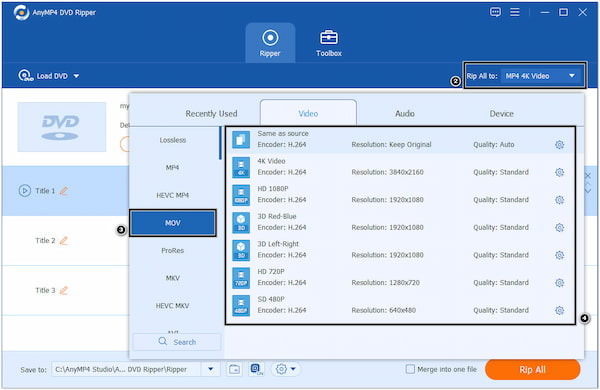Image resolution: width=600 pixels, height=390 pixels.
Task: Select the HD 720P profile icon
Action: click(x=241, y=277)
